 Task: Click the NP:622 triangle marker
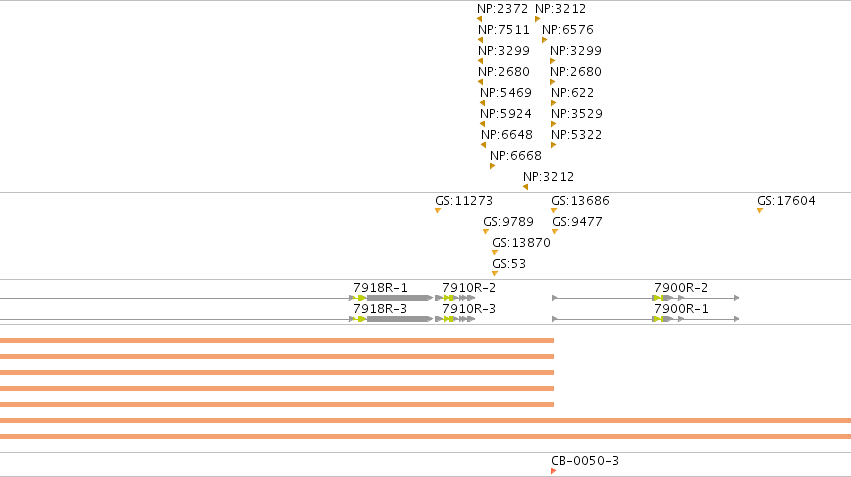pyautogui.click(x=554, y=103)
